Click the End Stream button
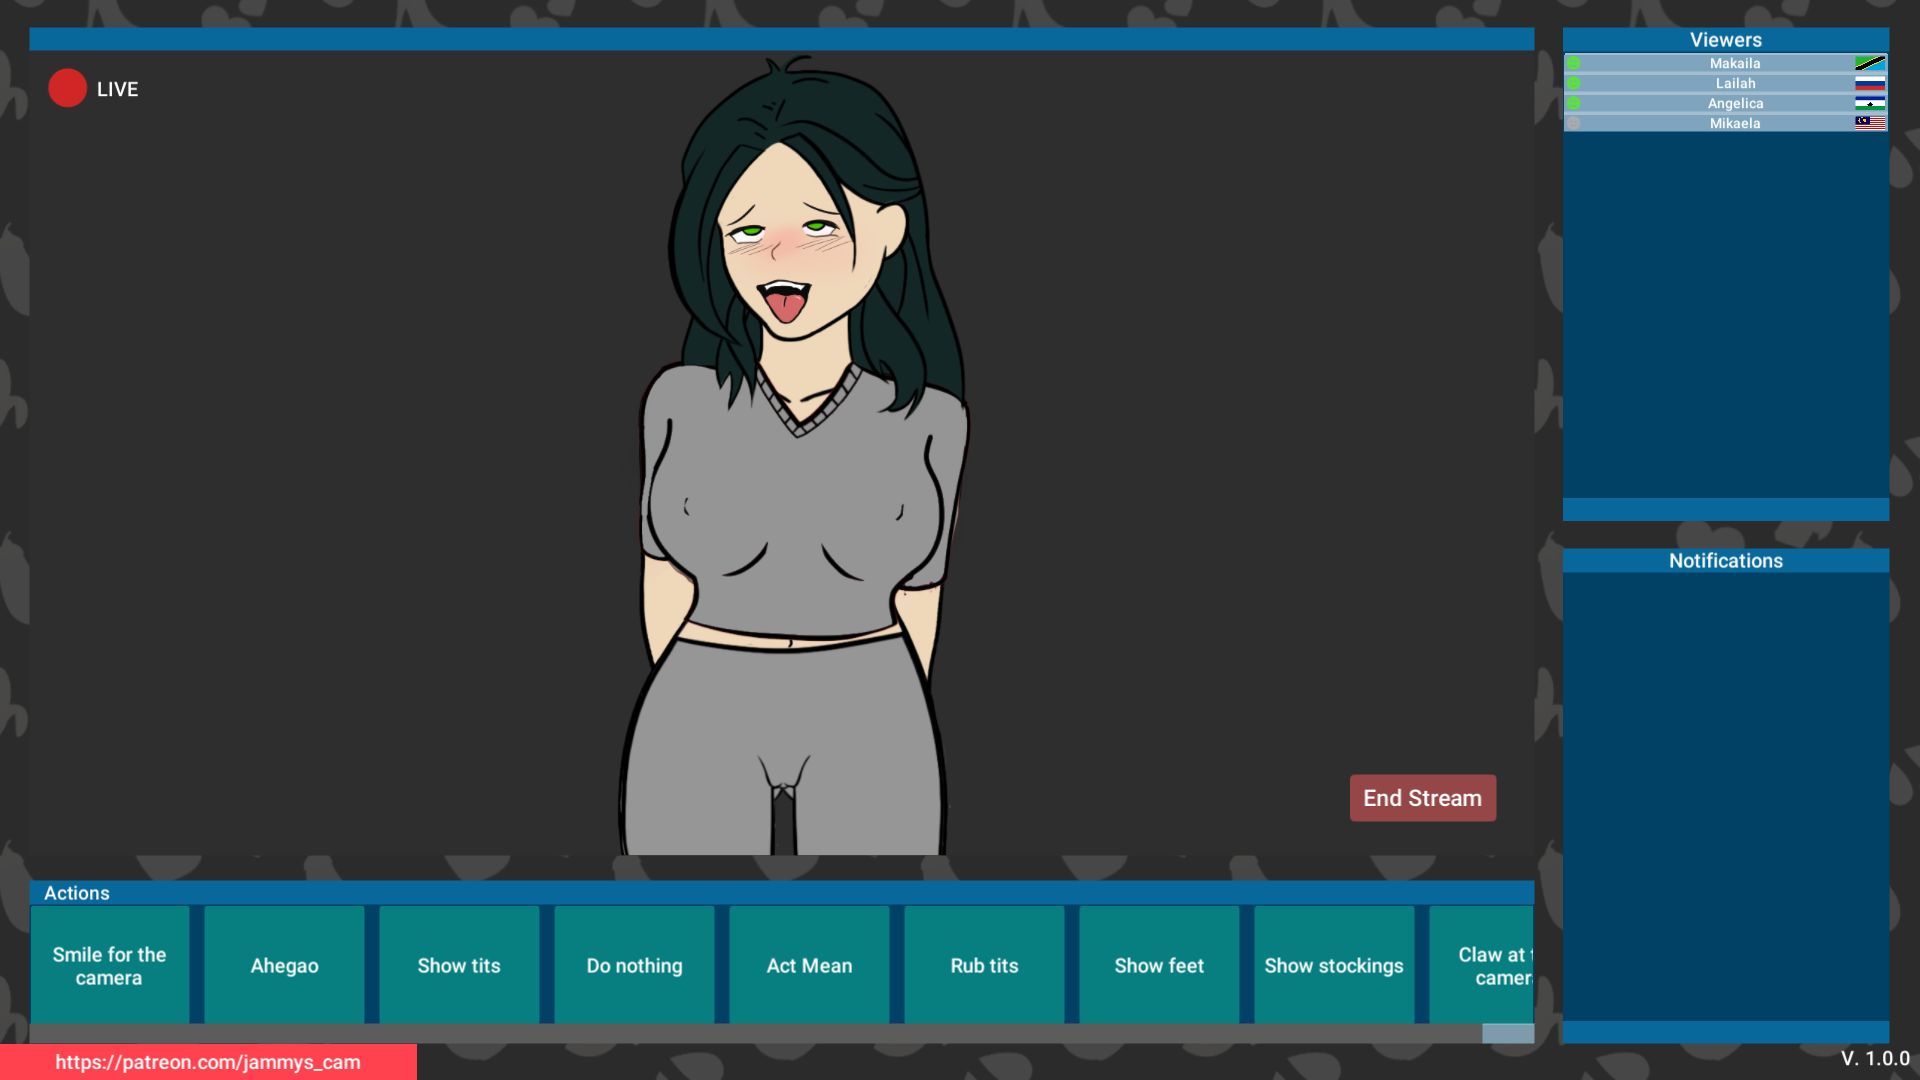This screenshot has width=1920, height=1080. (x=1422, y=797)
